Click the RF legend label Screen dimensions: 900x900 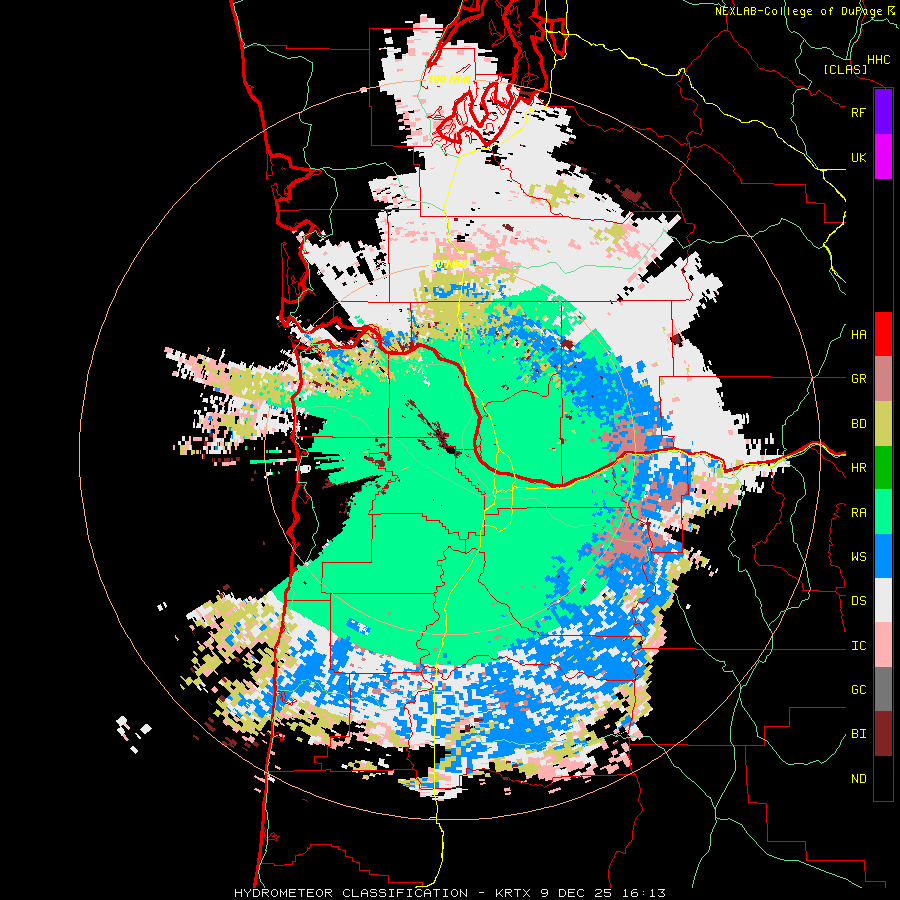858,112
